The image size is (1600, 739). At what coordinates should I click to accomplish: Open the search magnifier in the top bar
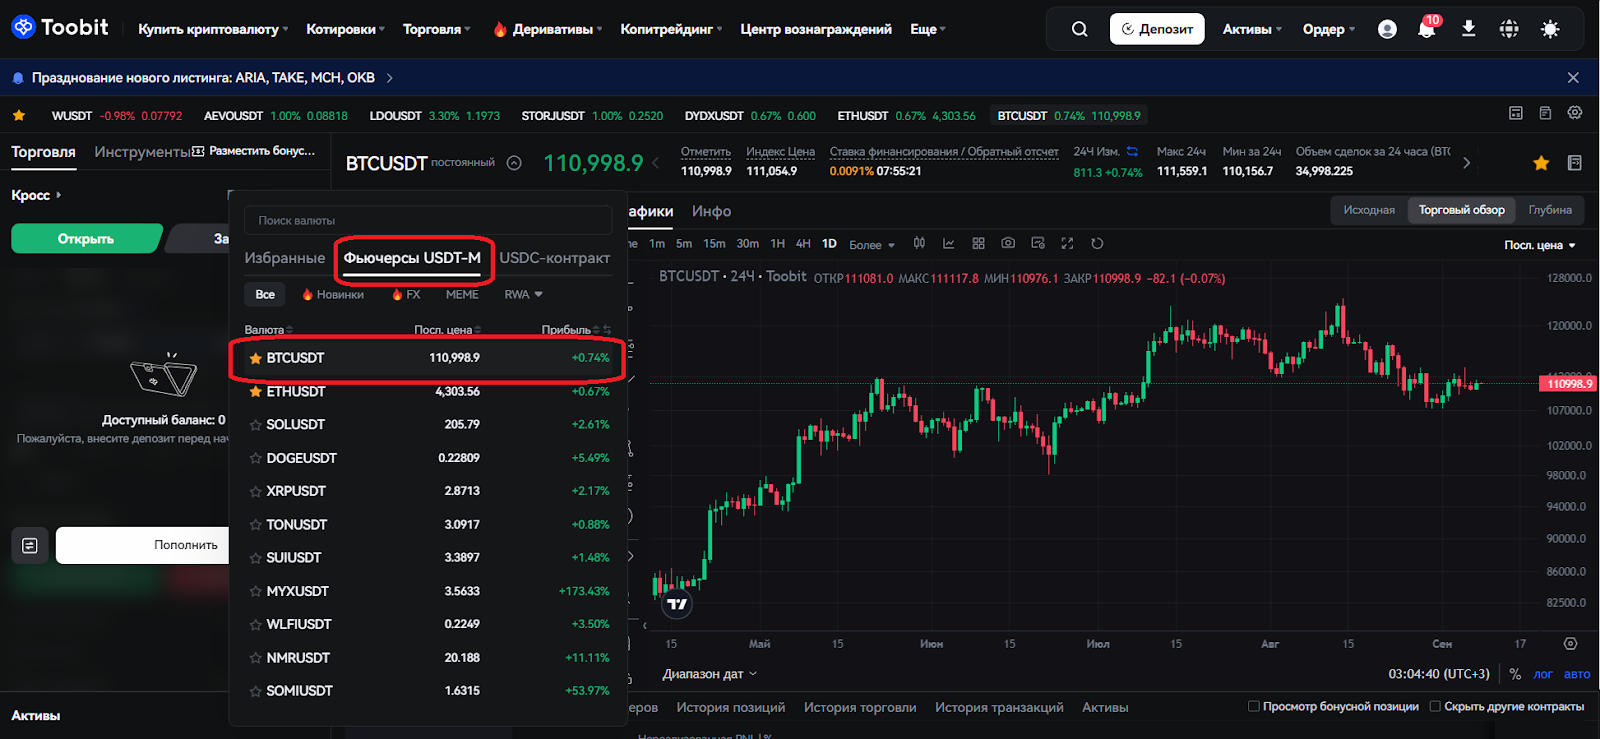pyautogui.click(x=1079, y=29)
